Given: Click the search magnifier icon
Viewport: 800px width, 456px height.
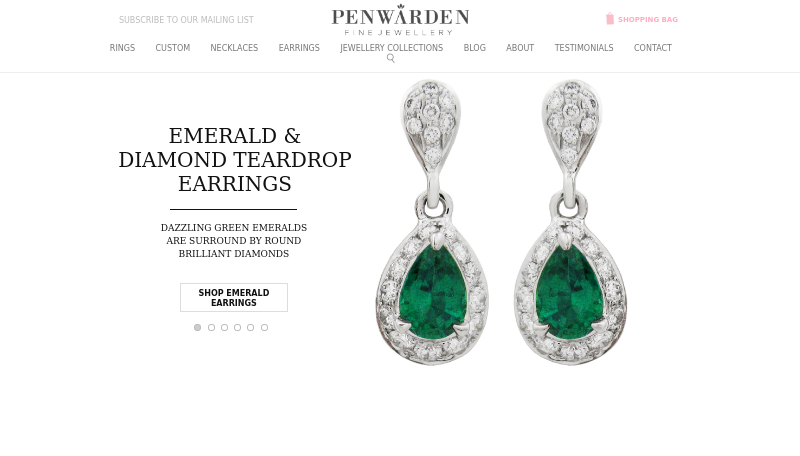Looking at the screenshot, I should click(391, 58).
